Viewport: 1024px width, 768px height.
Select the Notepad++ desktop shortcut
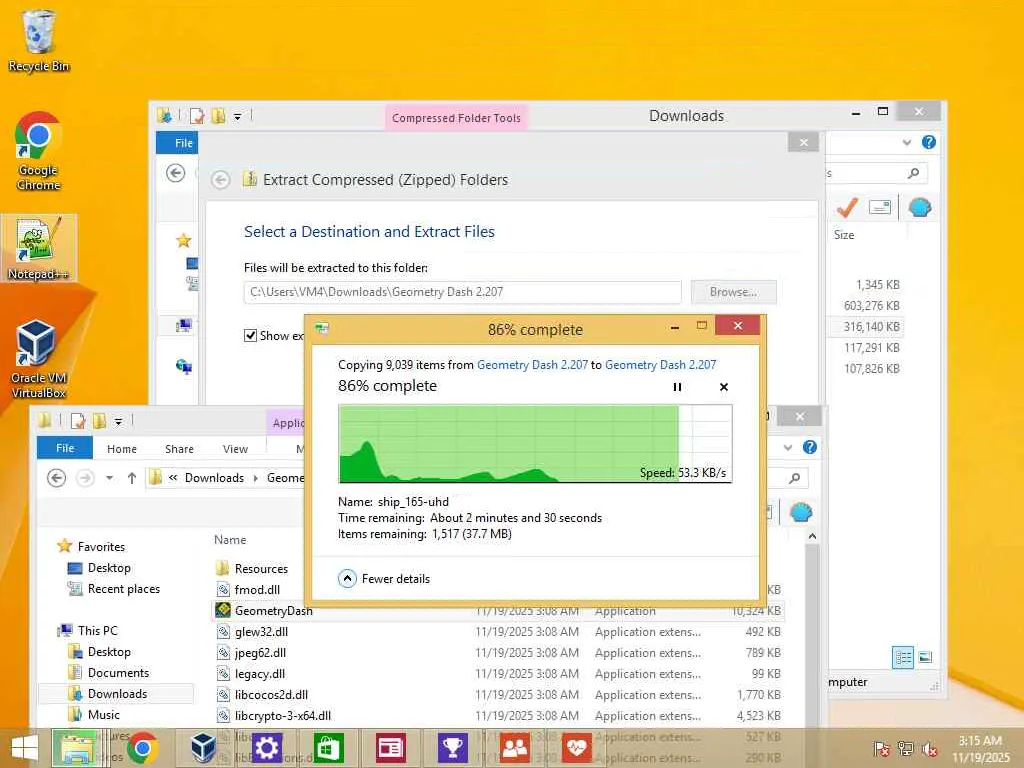click(x=39, y=249)
